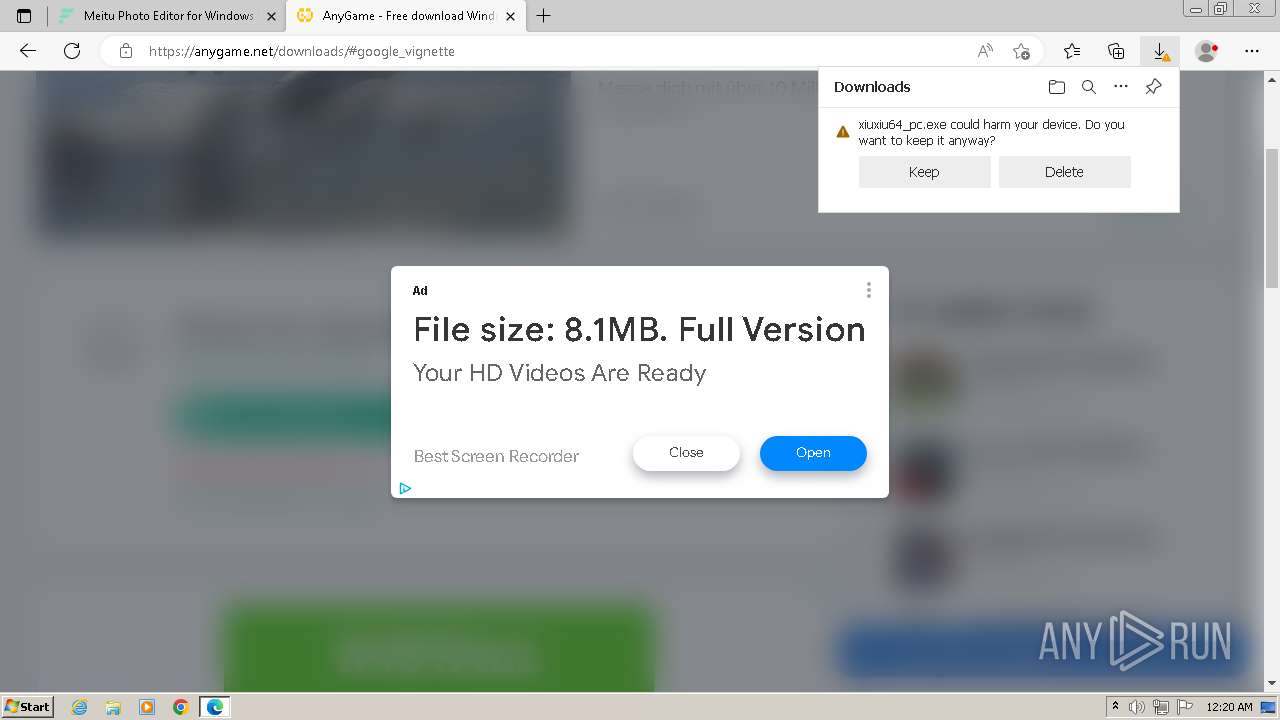1280x720 pixels.
Task: Click the clock showing 12:20 AM
Action: pyautogui.click(x=1229, y=707)
